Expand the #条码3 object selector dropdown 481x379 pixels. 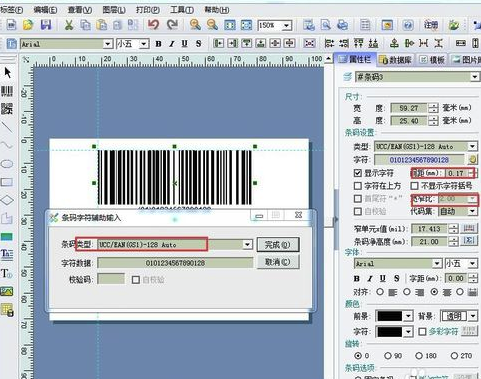point(474,77)
